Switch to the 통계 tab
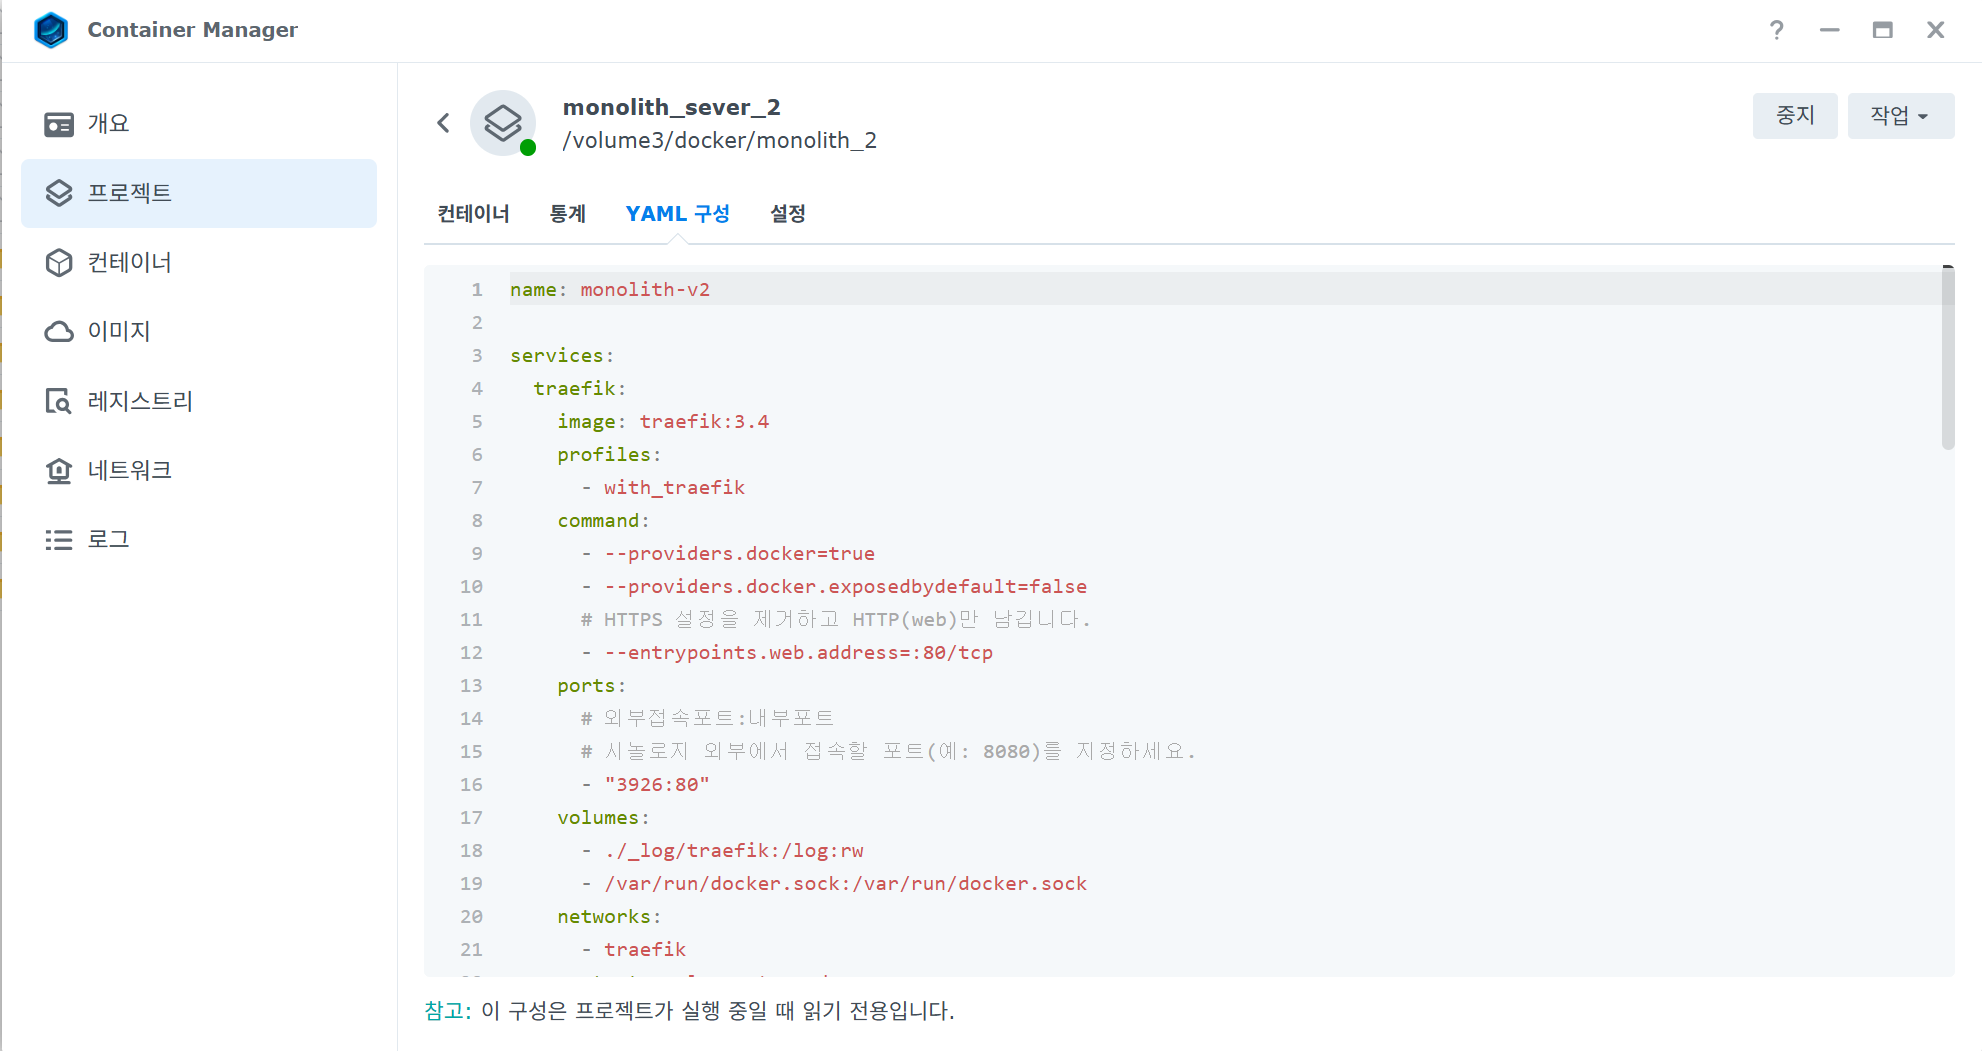This screenshot has width=1982, height=1051. tap(567, 214)
